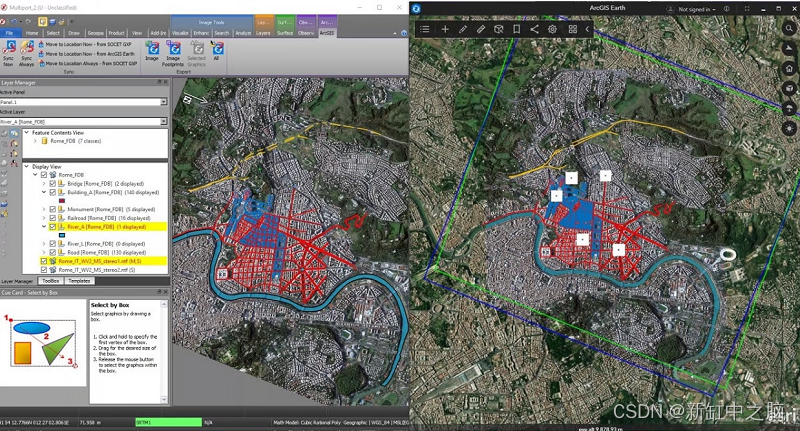Open ArcGIS Earth Settings gear
Image resolution: width=800 pixels, height=431 pixels.
click(x=552, y=29)
